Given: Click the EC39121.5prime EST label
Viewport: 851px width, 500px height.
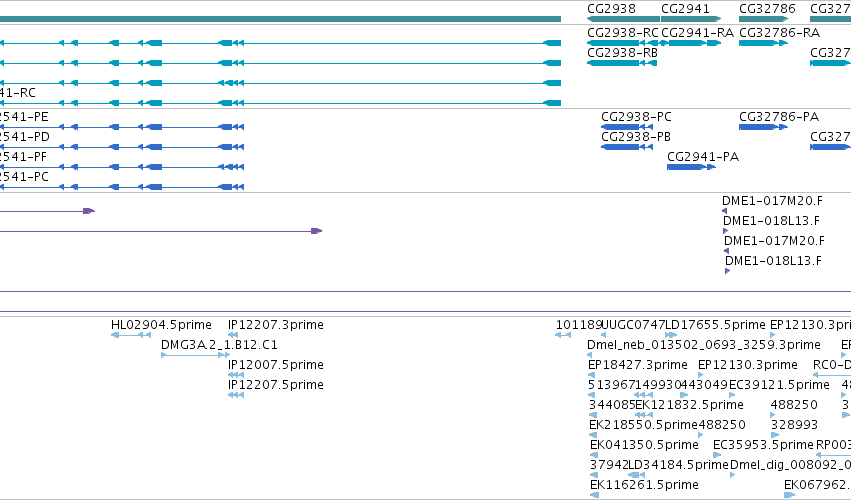Looking at the screenshot, I should [779, 385].
